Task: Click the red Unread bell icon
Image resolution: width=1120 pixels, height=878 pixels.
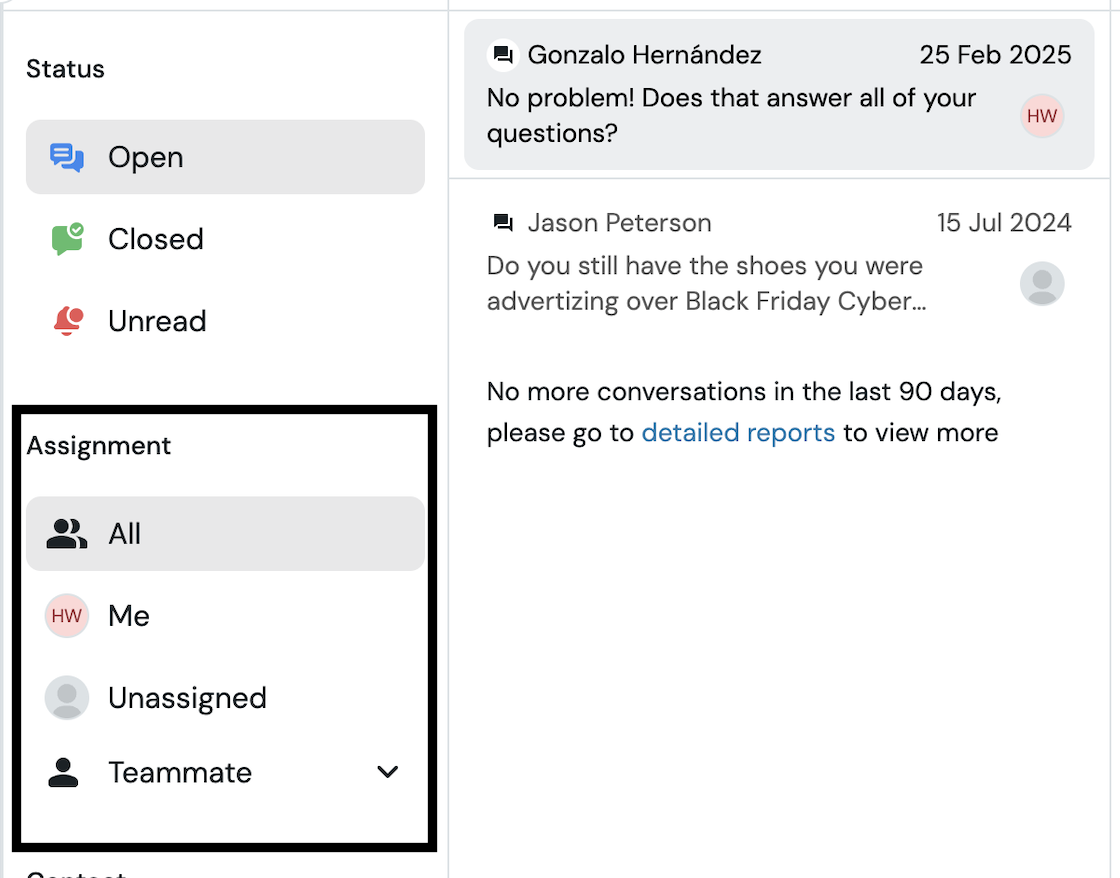Action: coord(69,321)
